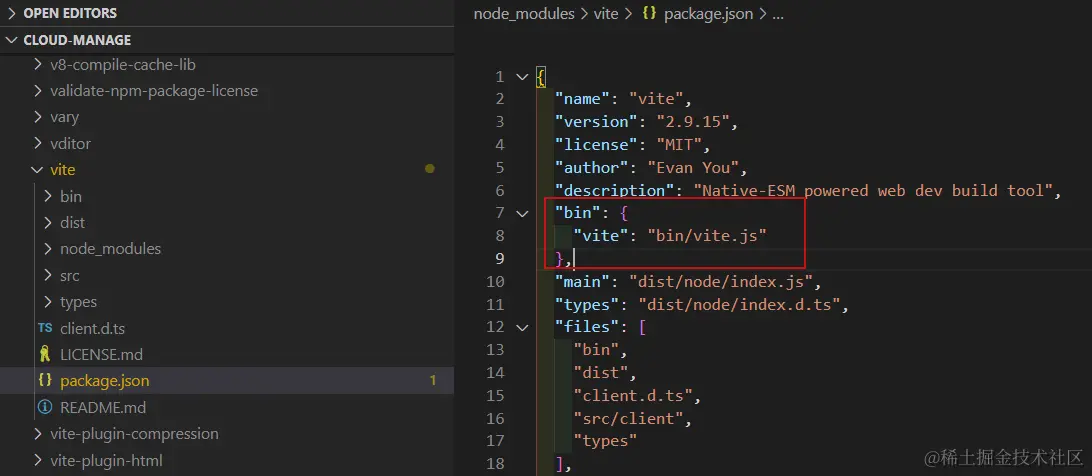Image resolution: width=1092 pixels, height=476 pixels.
Task: Click package.json in the breadcrumb
Action: point(708,14)
